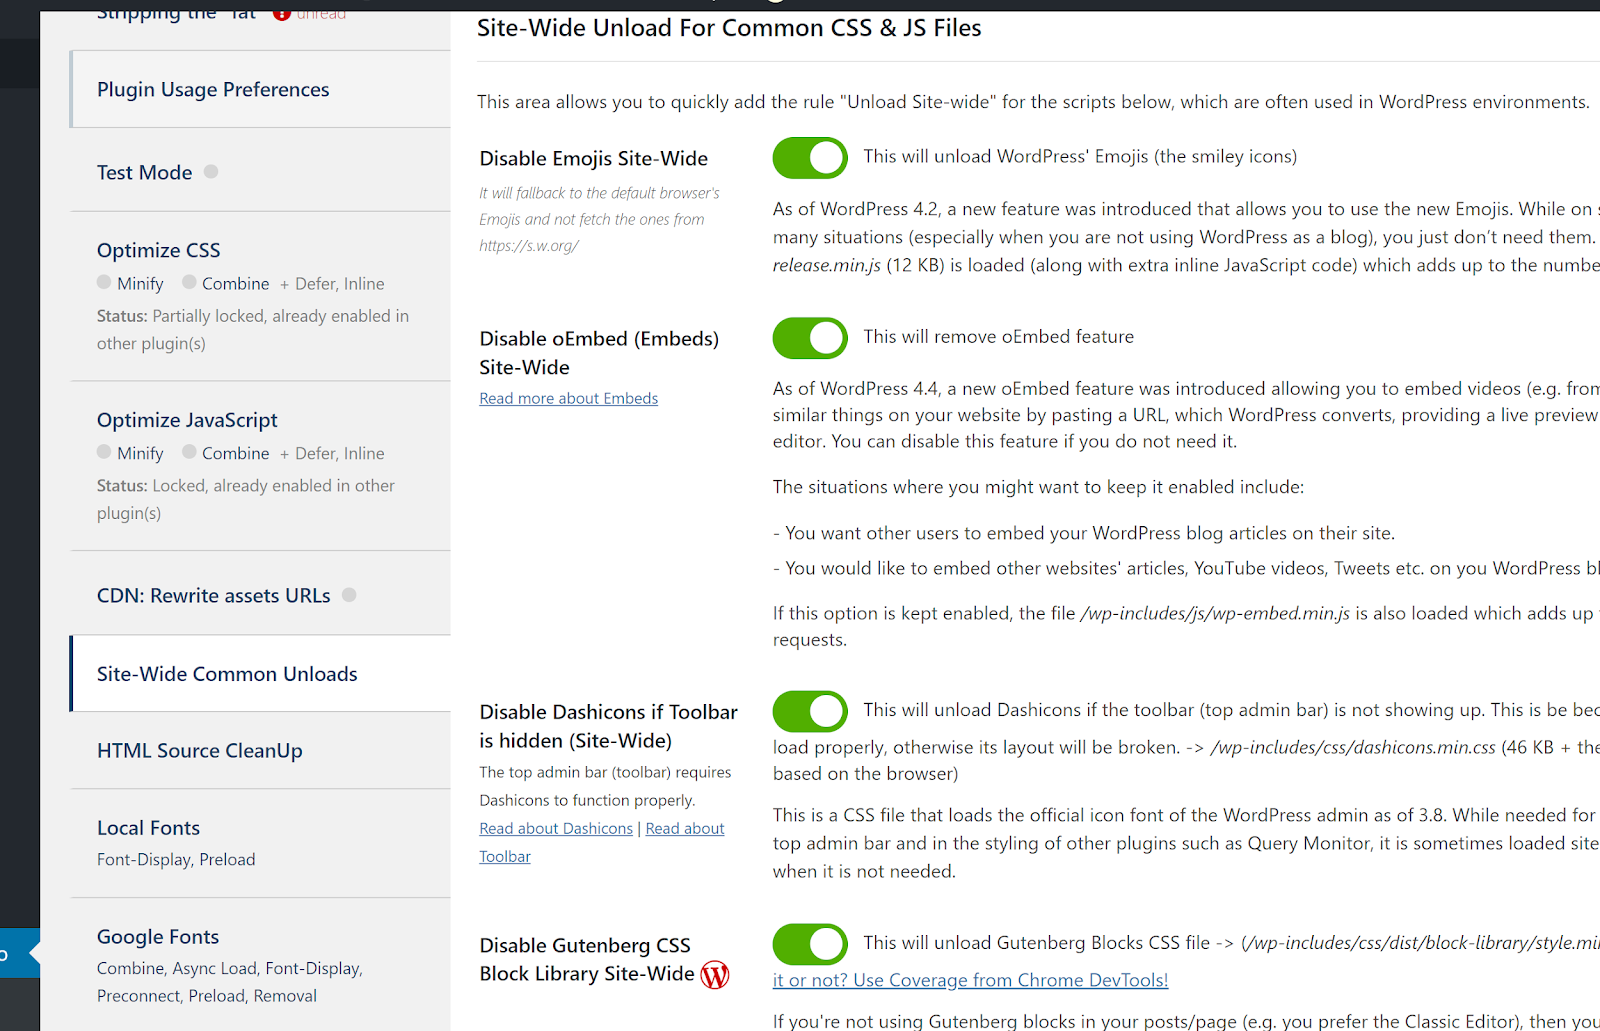1600x1031 pixels.
Task: Click the Disable oEmbed (Embeds) Site-Wide label
Action: 599,353
